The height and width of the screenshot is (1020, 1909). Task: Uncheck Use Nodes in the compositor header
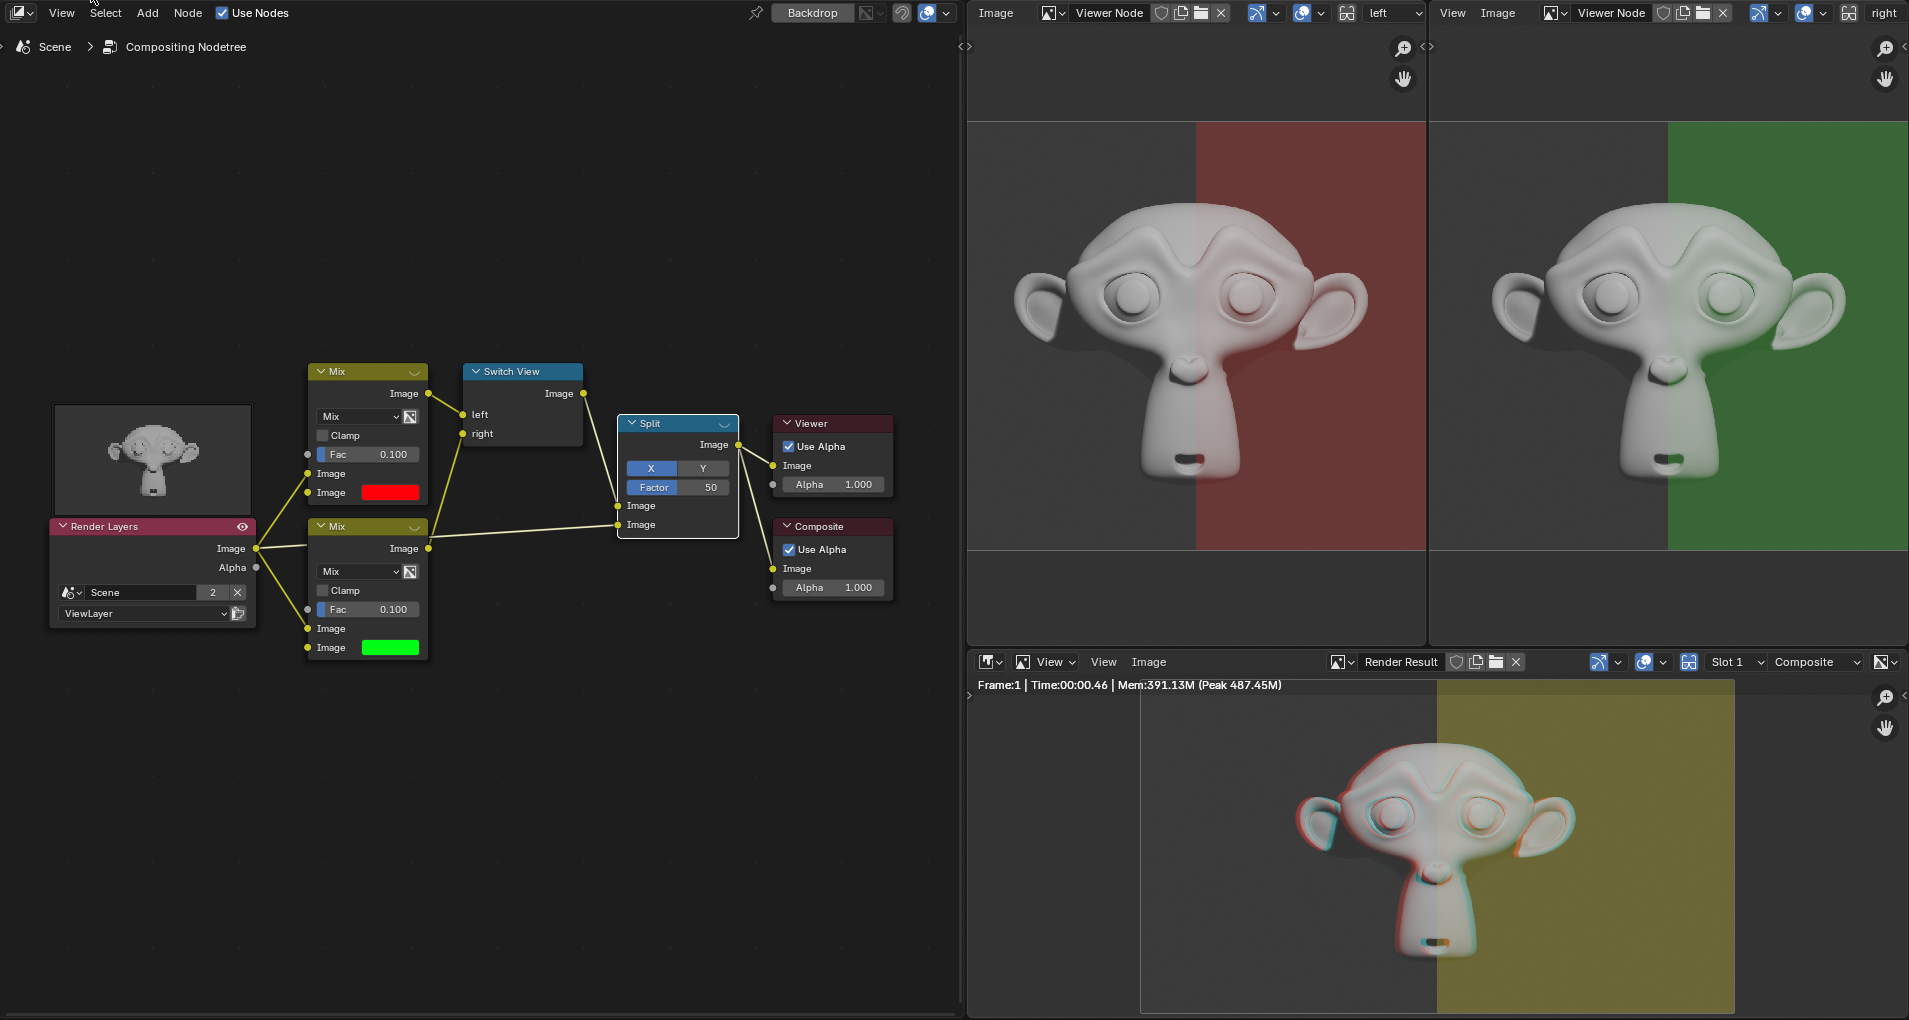[x=221, y=13]
